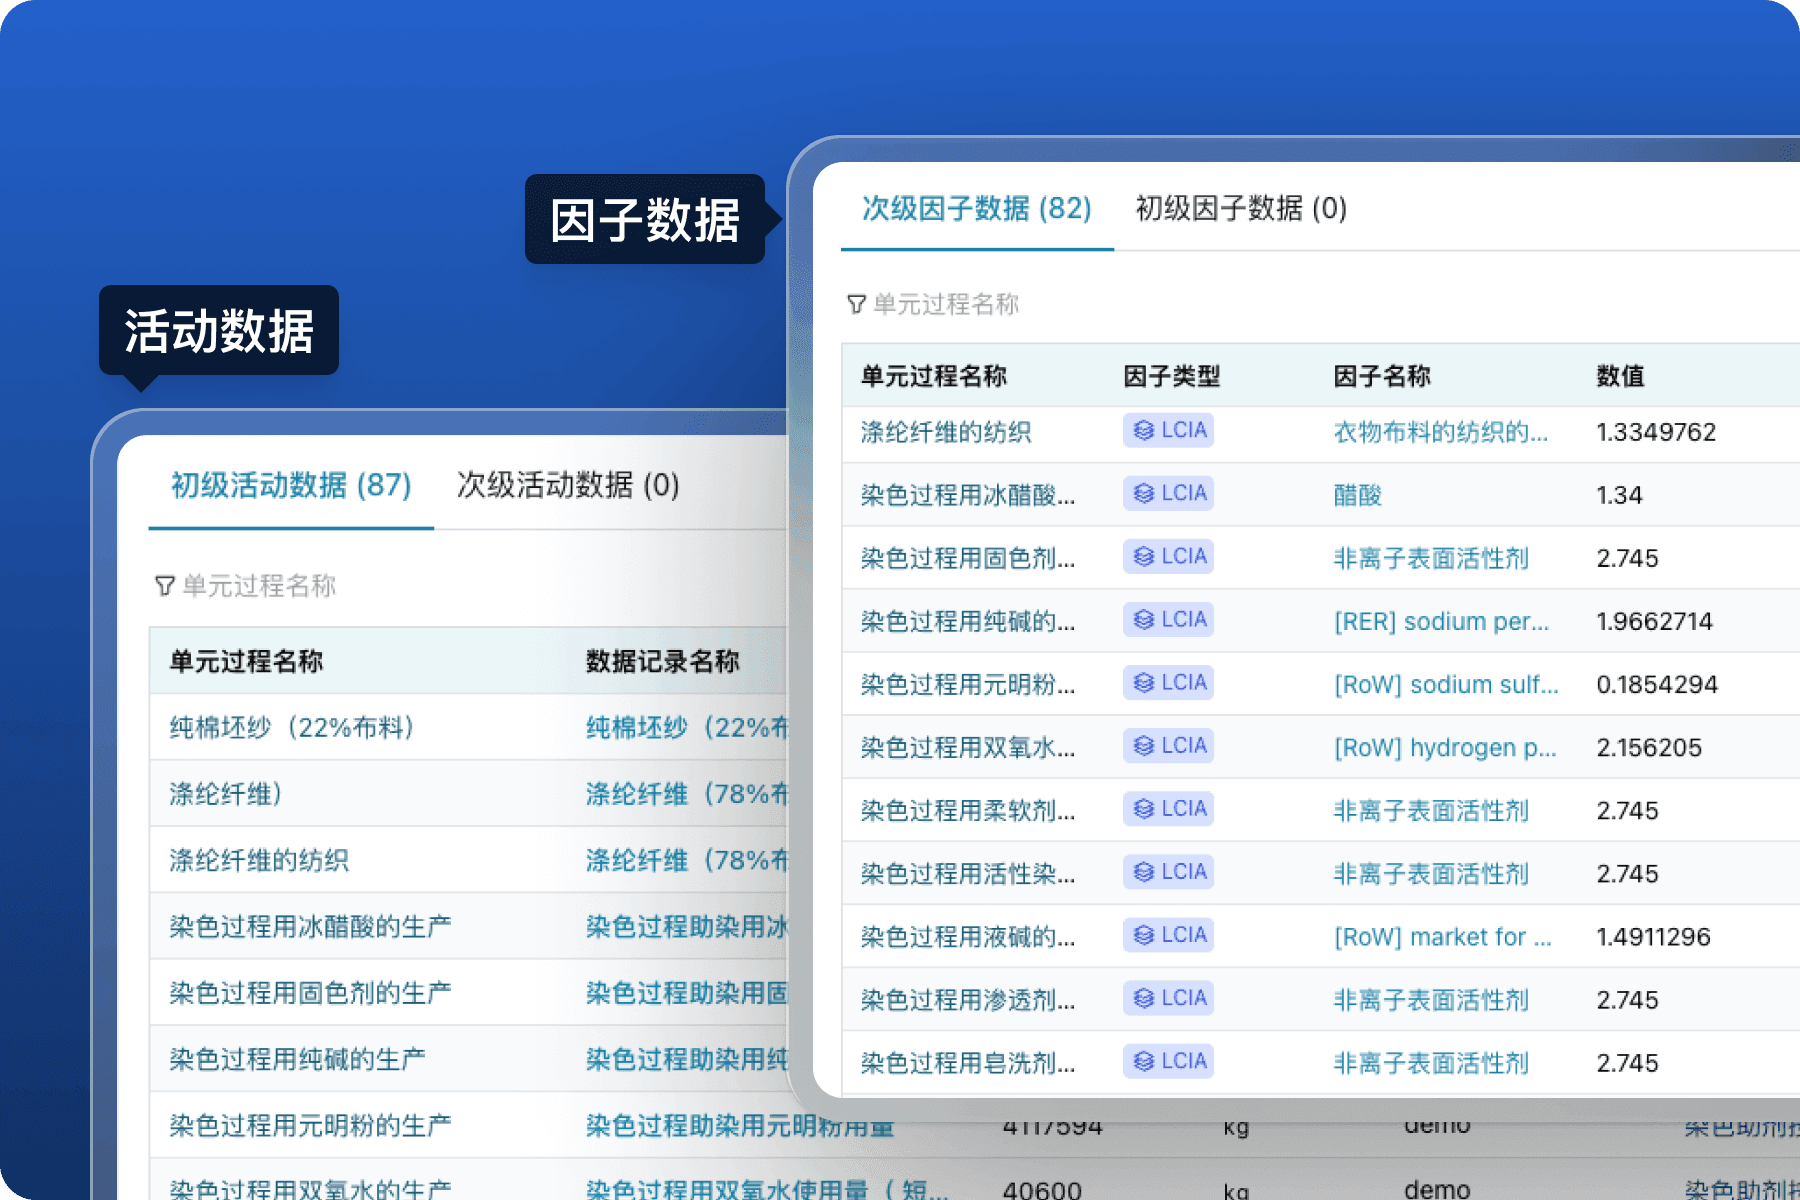Viewport: 1800px width, 1200px height.
Task: Click the LCIA badge beside 染色过程用冰醋酸
Action: click(1167, 494)
